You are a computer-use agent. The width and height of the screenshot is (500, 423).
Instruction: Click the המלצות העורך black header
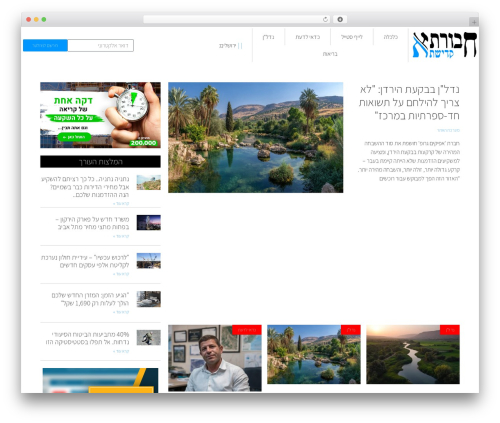pyautogui.click(x=100, y=162)
